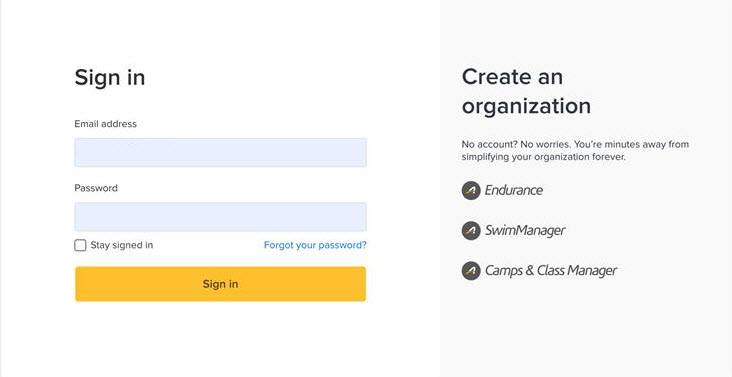Click the 'Email address' field label
The height and width of the screenshot is (377, 732).
106,124
